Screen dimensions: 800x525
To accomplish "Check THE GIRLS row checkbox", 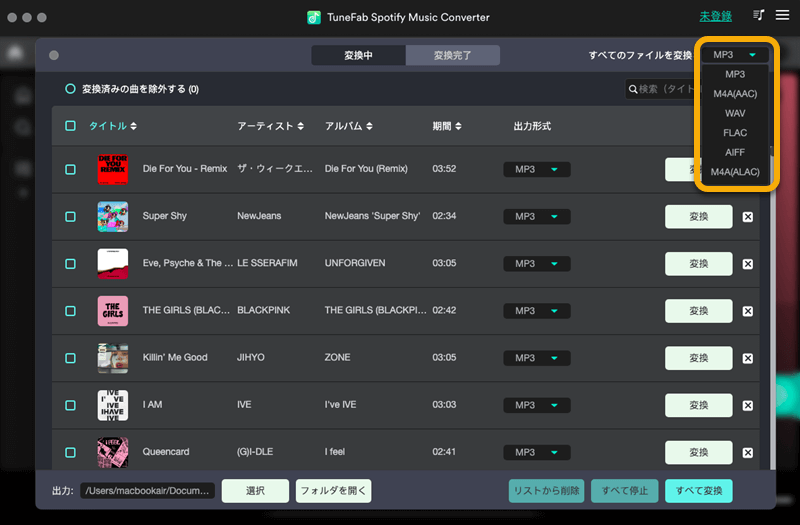I will (70, 311).
